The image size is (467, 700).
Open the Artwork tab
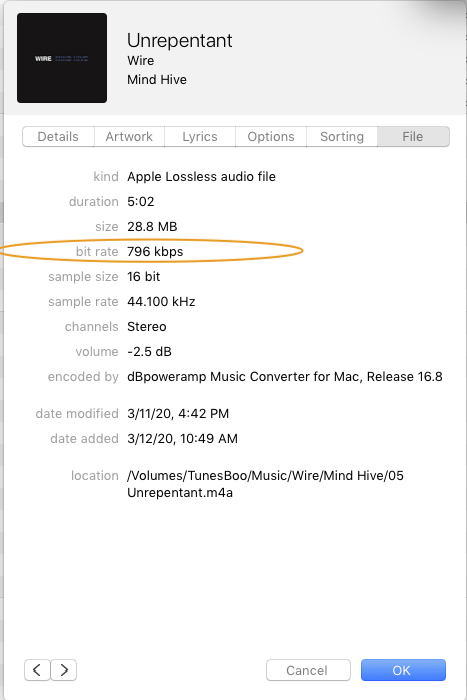129,137
